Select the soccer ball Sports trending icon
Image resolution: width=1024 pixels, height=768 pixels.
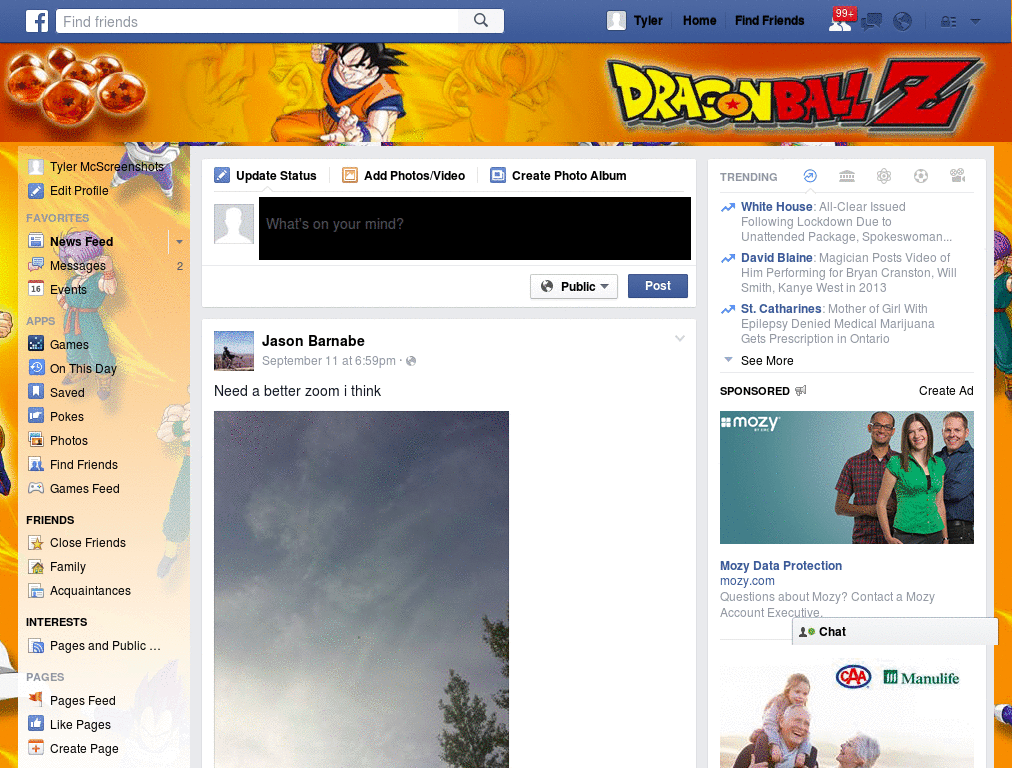click(x=921, y=176)
